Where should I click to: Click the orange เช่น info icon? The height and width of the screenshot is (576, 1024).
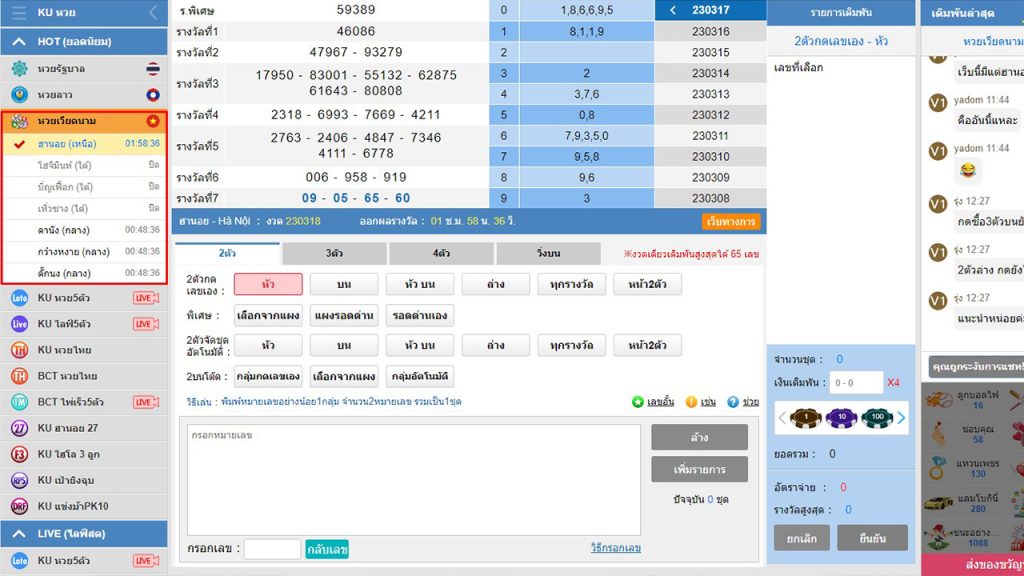pyautogui.click(x=691, y=402)
